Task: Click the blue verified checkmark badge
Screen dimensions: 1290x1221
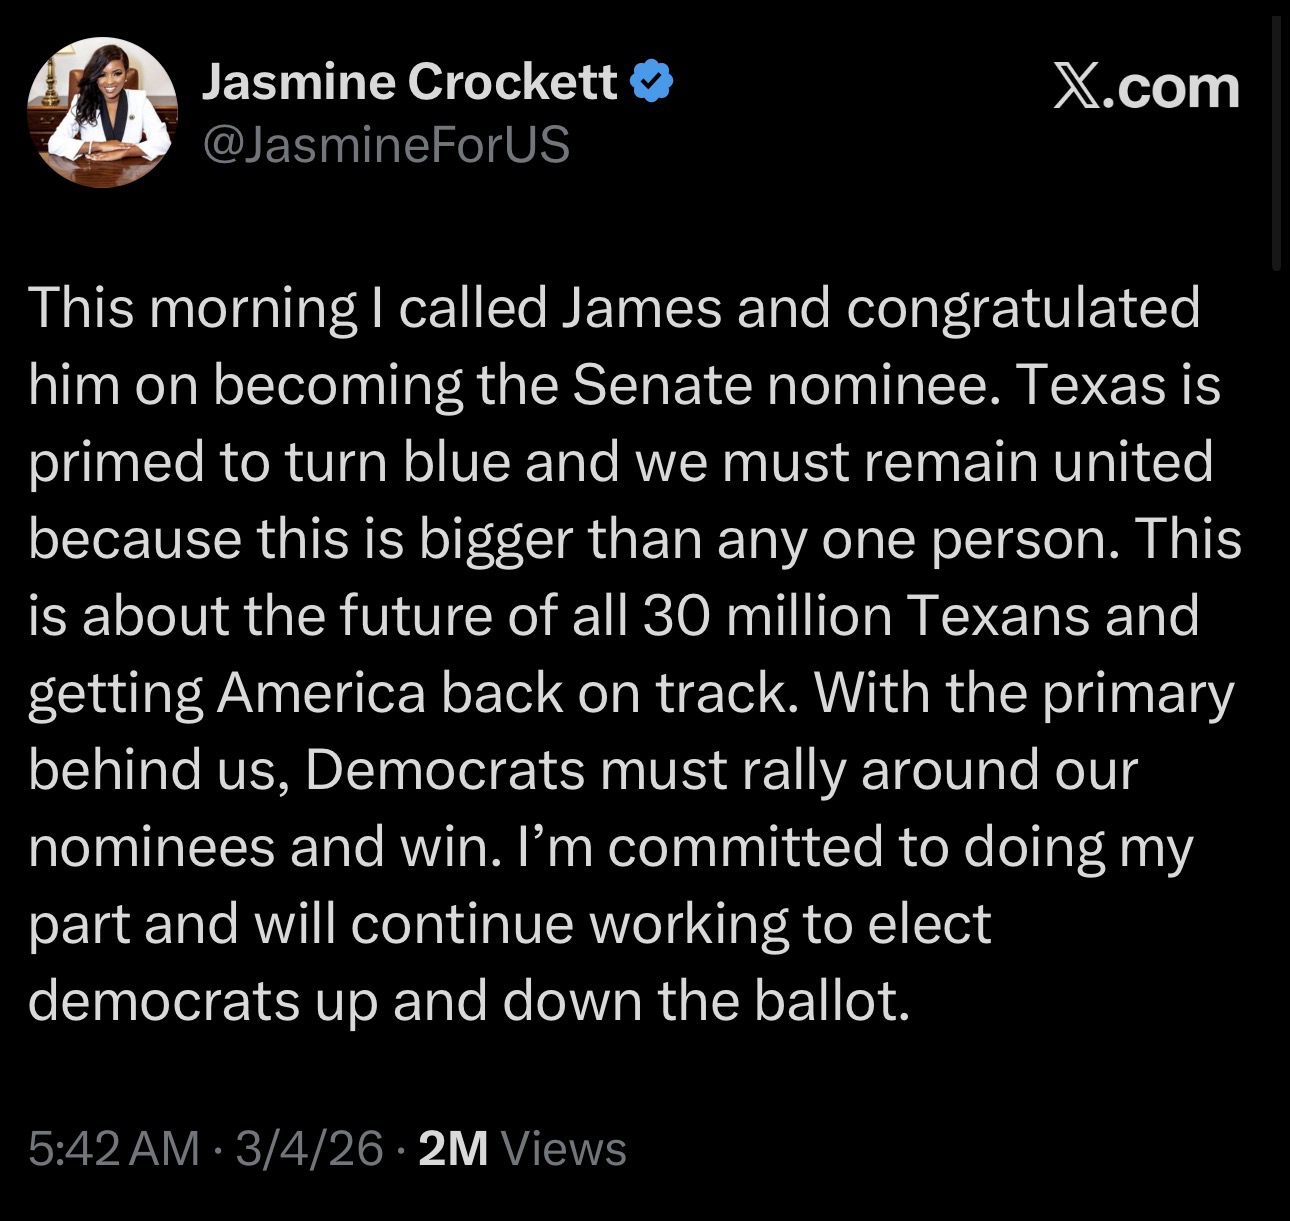Action: (651, 81)
